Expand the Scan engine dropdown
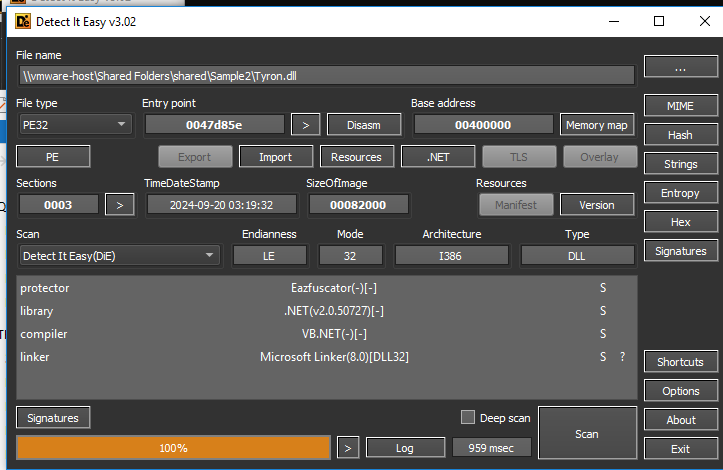The width and height of the screenshot is (723, 470). pyautogui.click(x=119, y=256)
